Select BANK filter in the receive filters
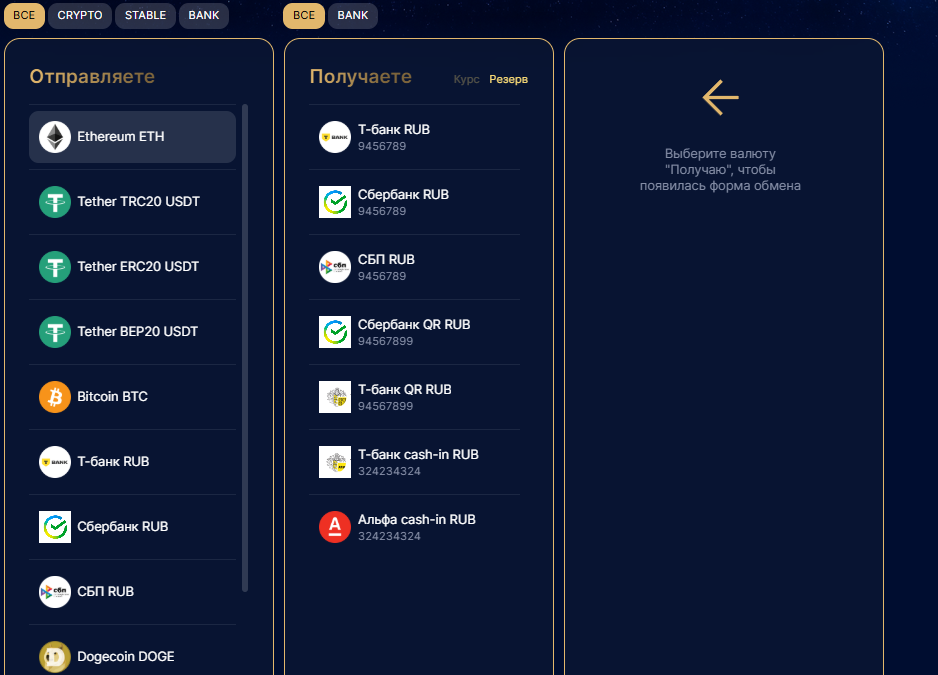This screenshot has width=938, height=675. click(x=353, y=16)
